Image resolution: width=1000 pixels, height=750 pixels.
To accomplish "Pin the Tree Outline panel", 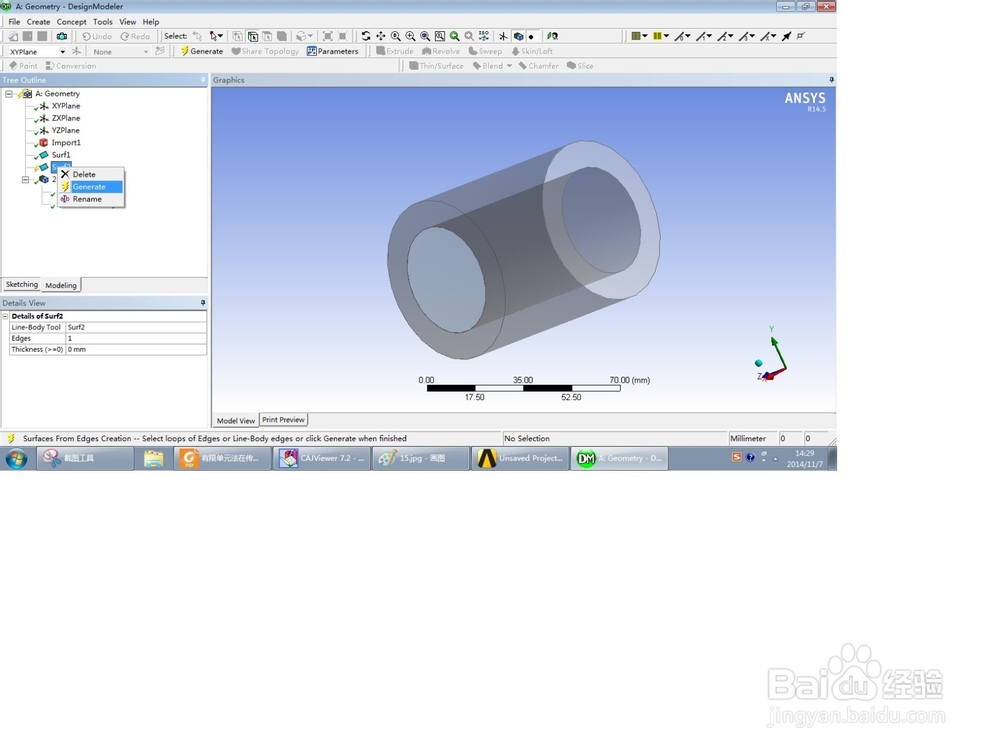I will 203,80.
